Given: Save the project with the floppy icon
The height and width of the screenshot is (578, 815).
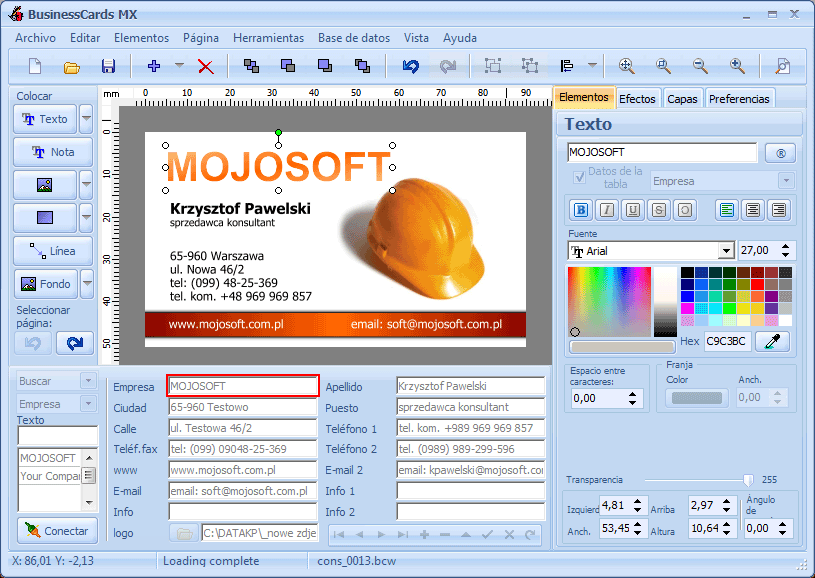Looking at the screenshot, I should point(108,66).
